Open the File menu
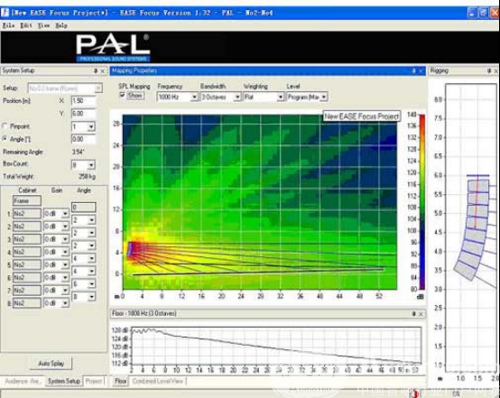The height and width of the screenshot is (398, 500). (x=8, y=25)
